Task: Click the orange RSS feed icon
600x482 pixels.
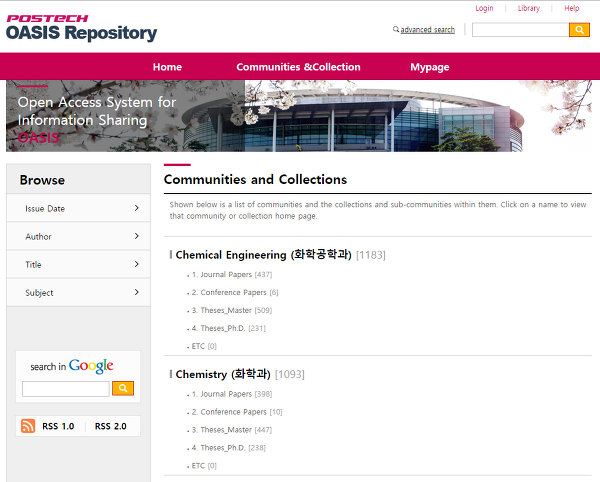Action: click(28, 426)
